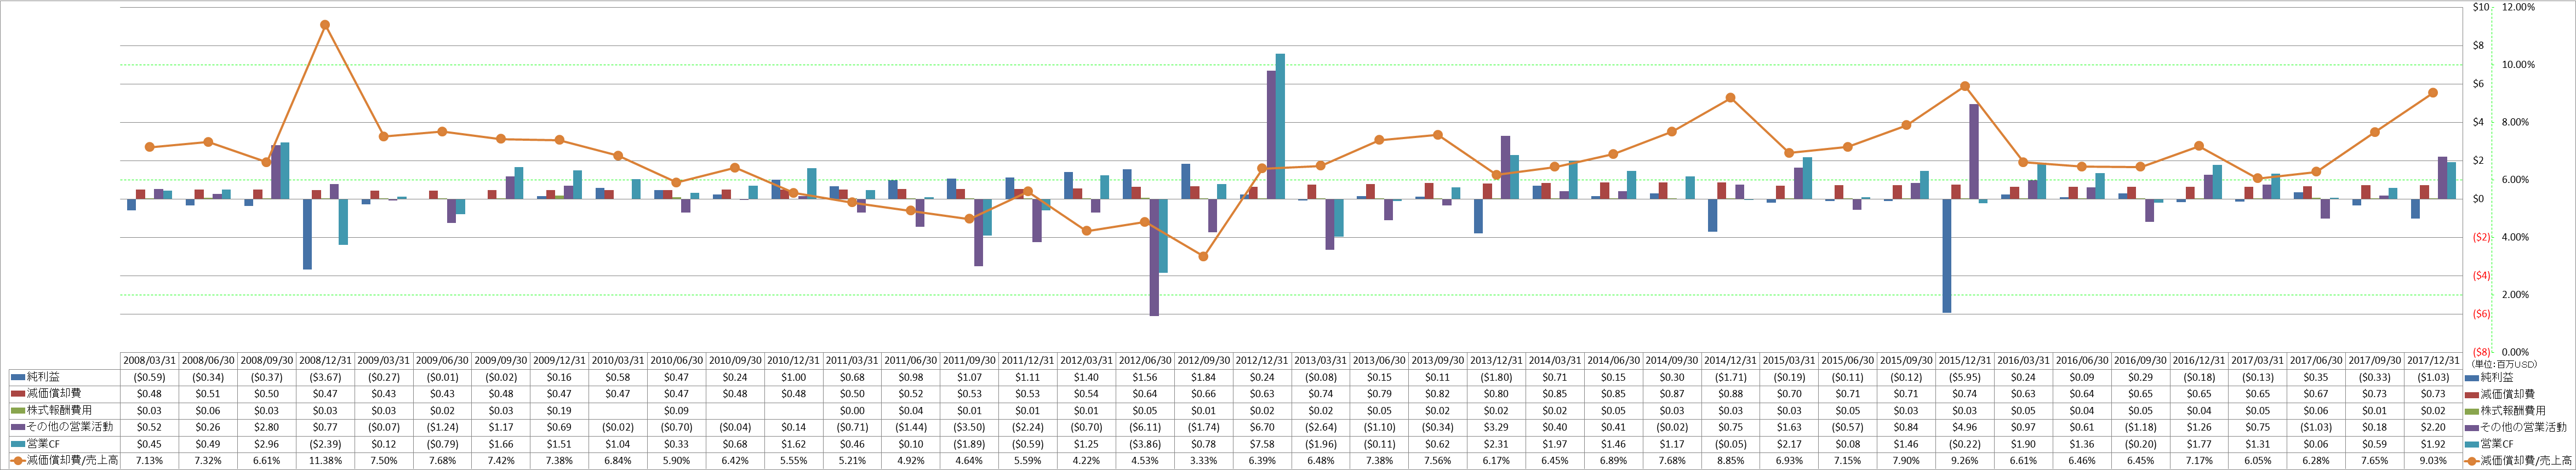Click the lowest line marker at 2012/09/30
This screenshot has height=470, width=2576.
tap(1203, 257)
